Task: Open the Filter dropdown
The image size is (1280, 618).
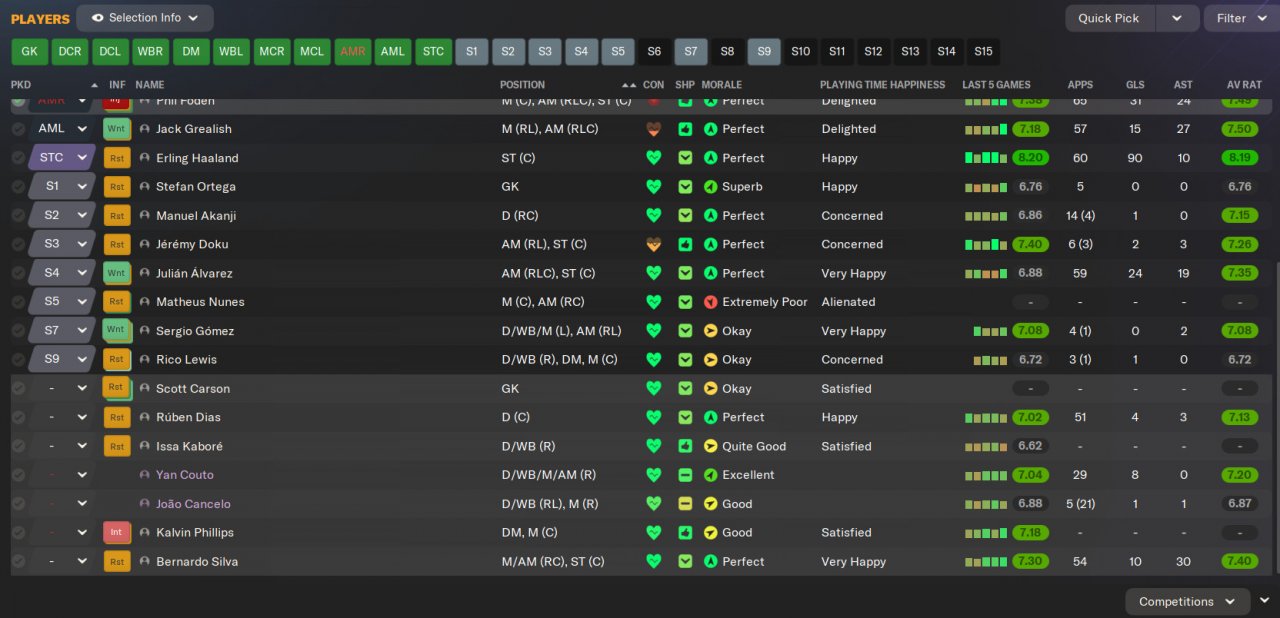Action: pos(1241,18)
